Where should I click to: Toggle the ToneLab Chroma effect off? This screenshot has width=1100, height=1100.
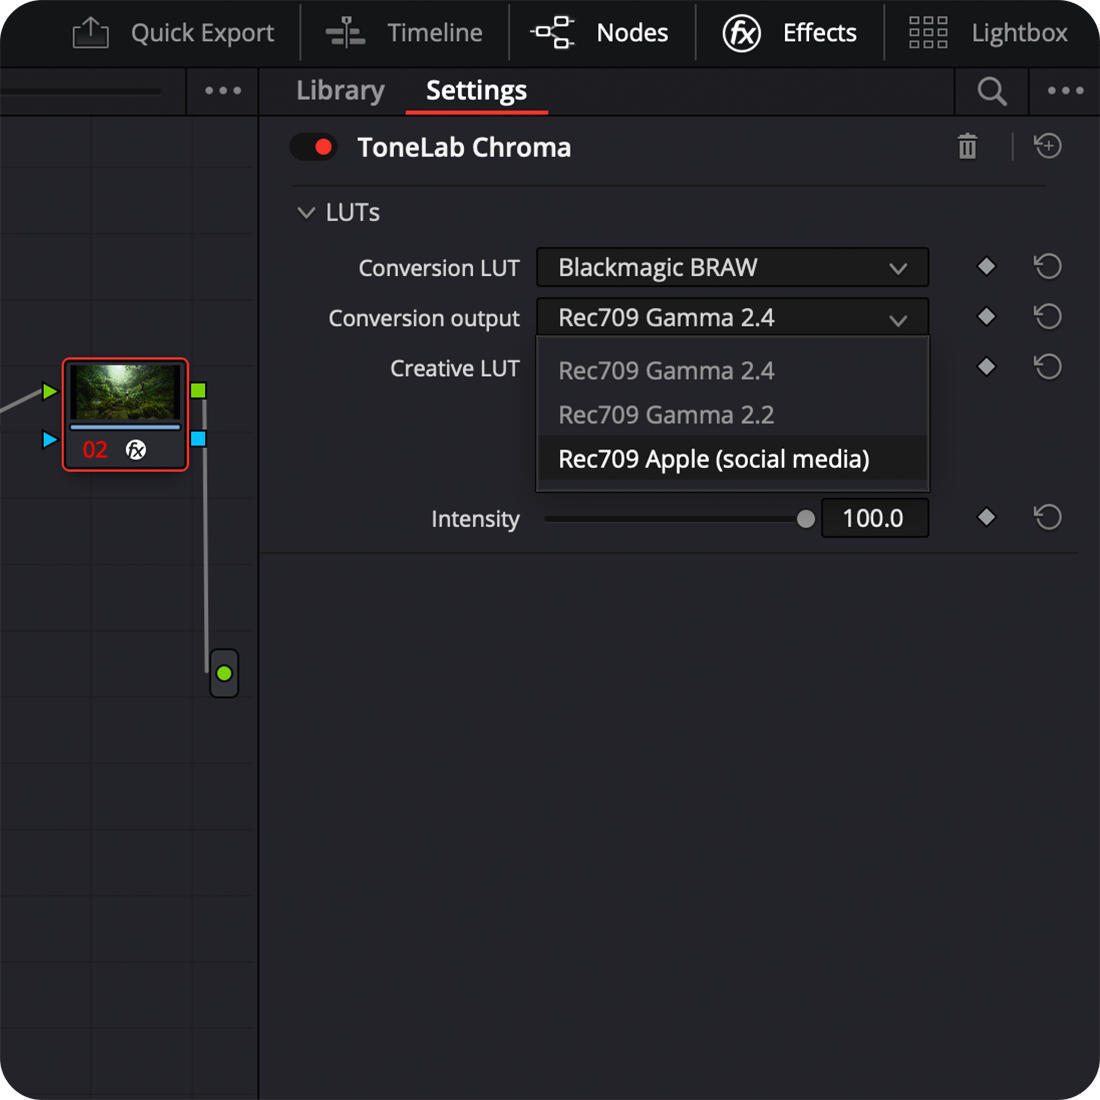[313, 147]
